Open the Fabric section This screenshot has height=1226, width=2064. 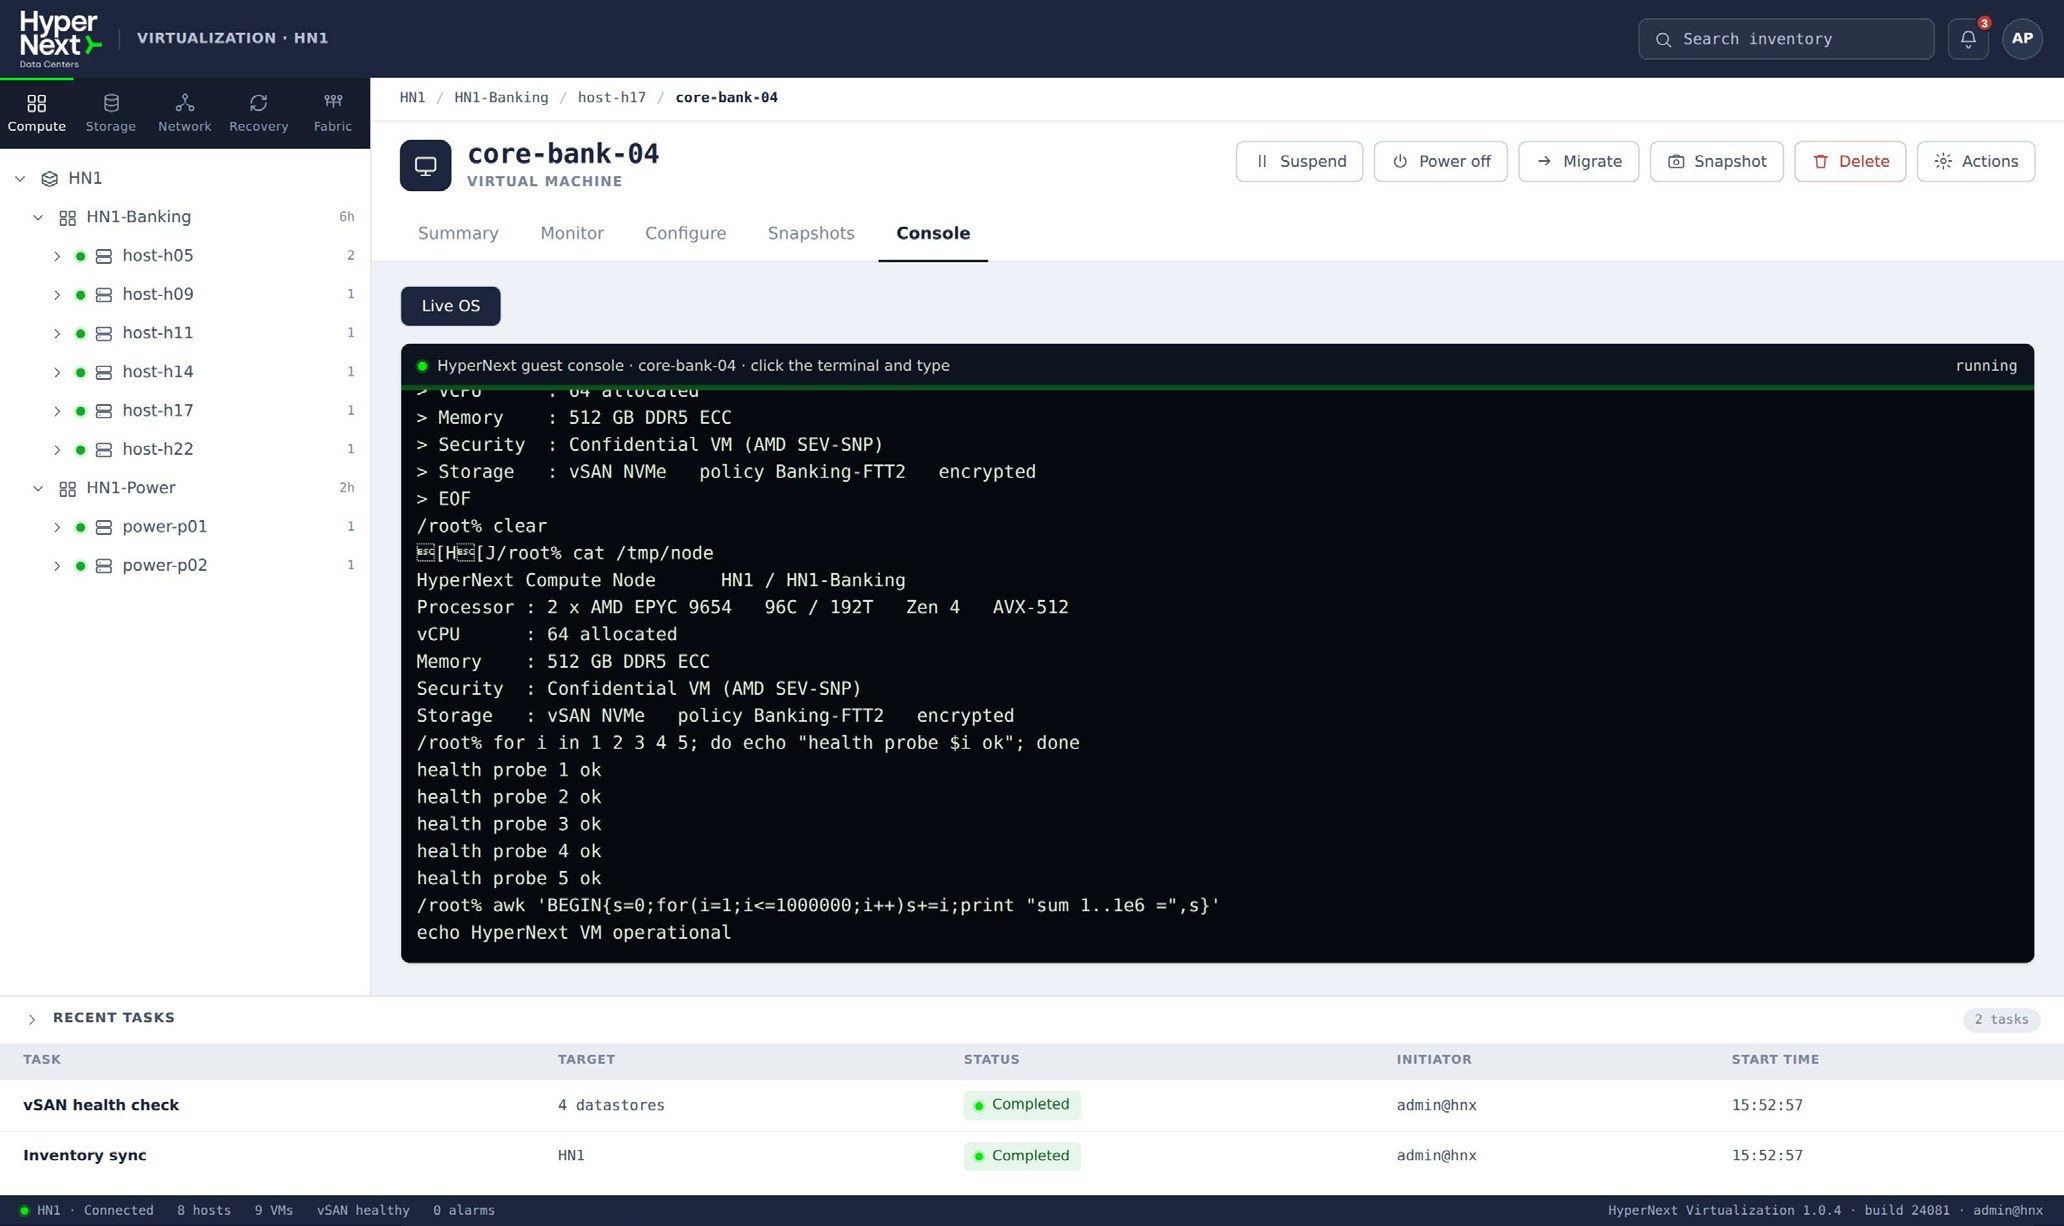click(x=333, y=113)
